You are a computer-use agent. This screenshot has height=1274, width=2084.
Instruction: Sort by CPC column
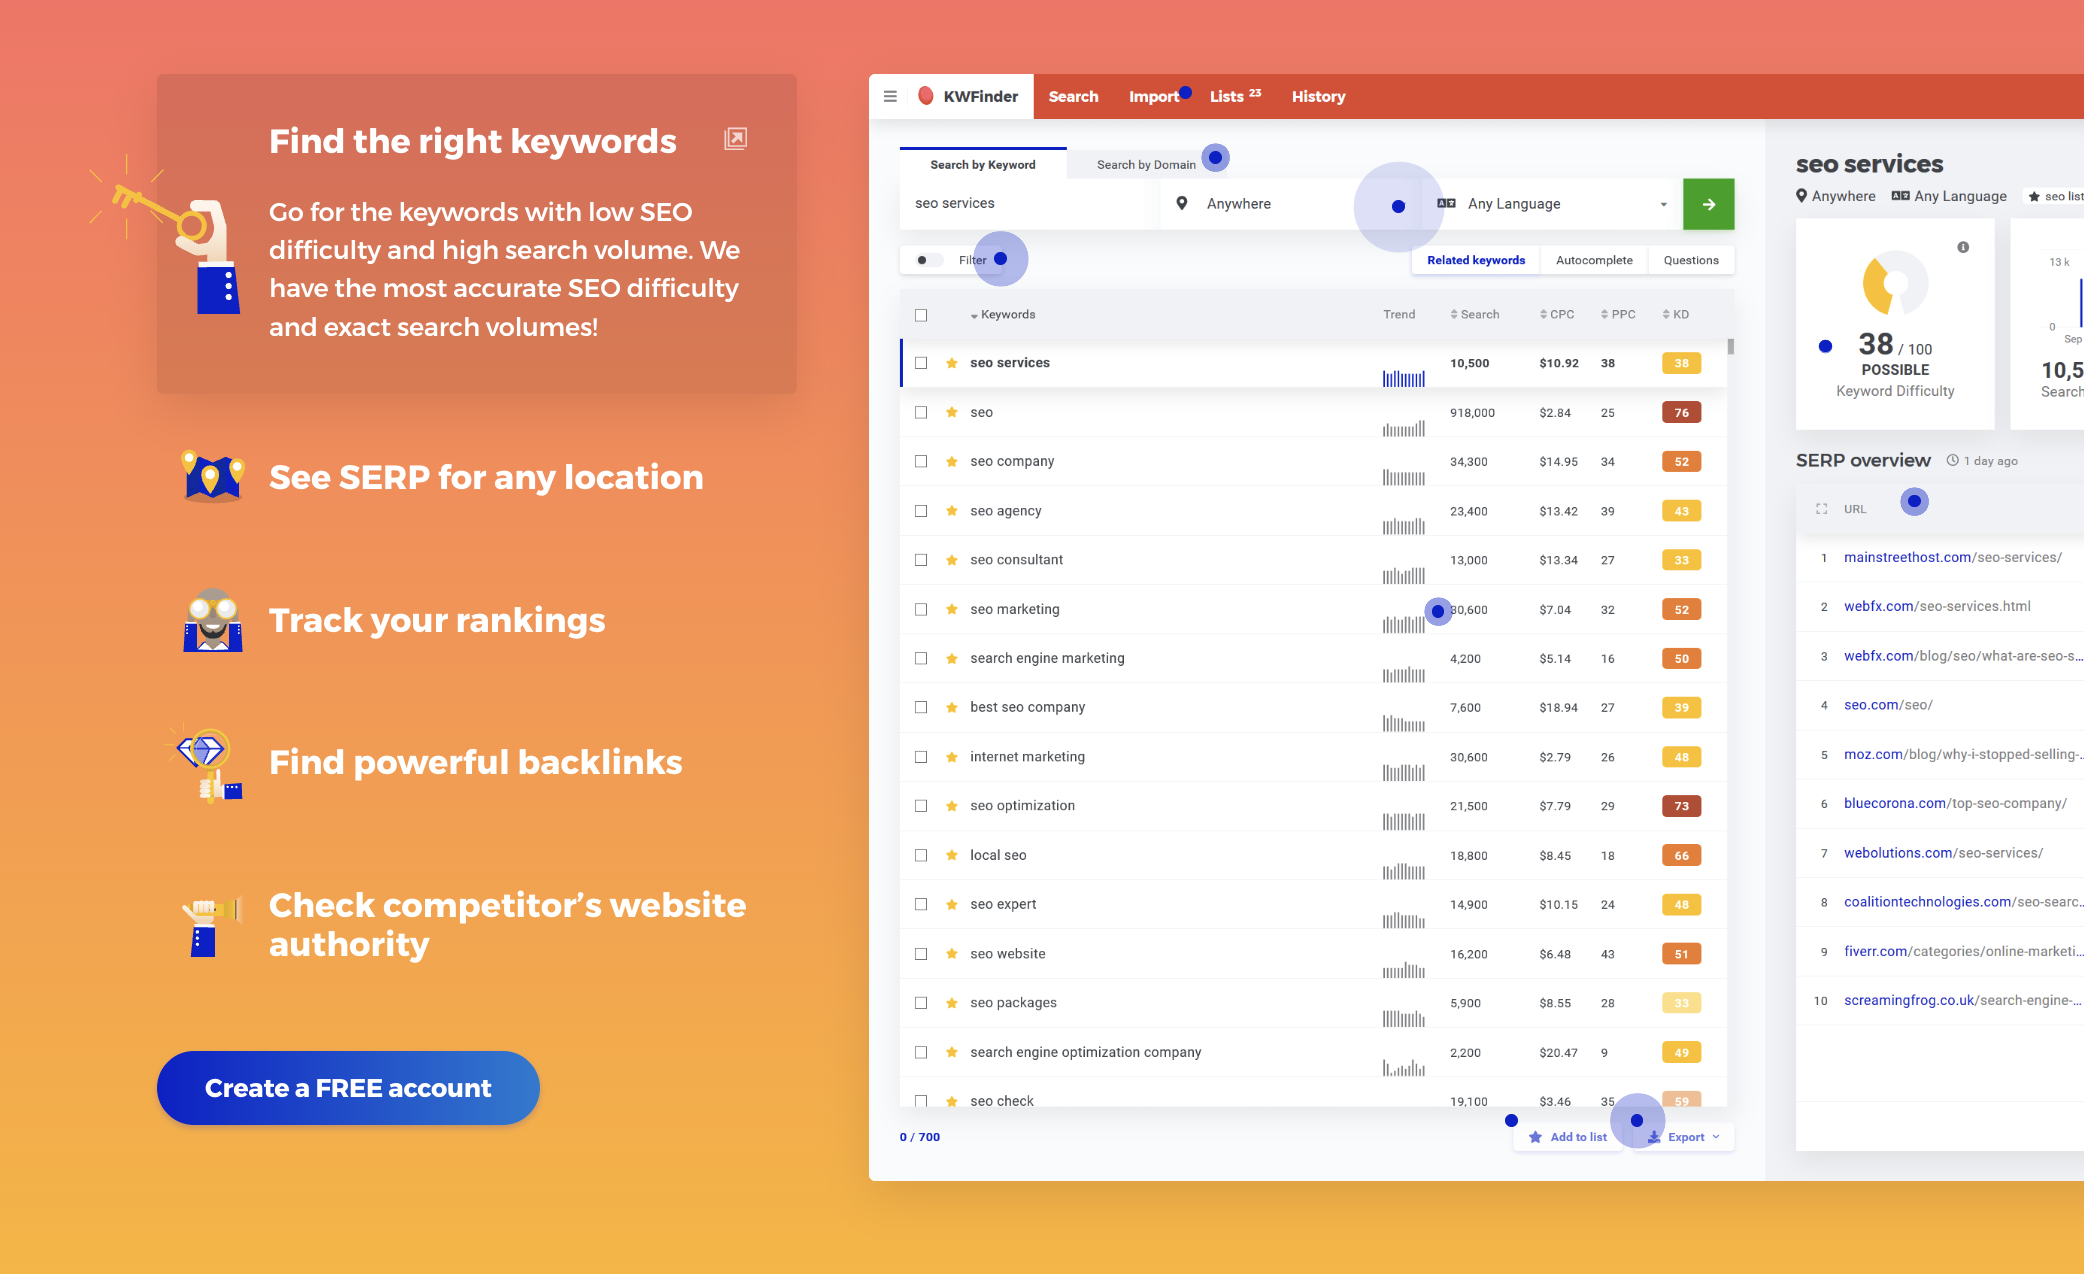pyautogui.click(x=1557, y=315)
